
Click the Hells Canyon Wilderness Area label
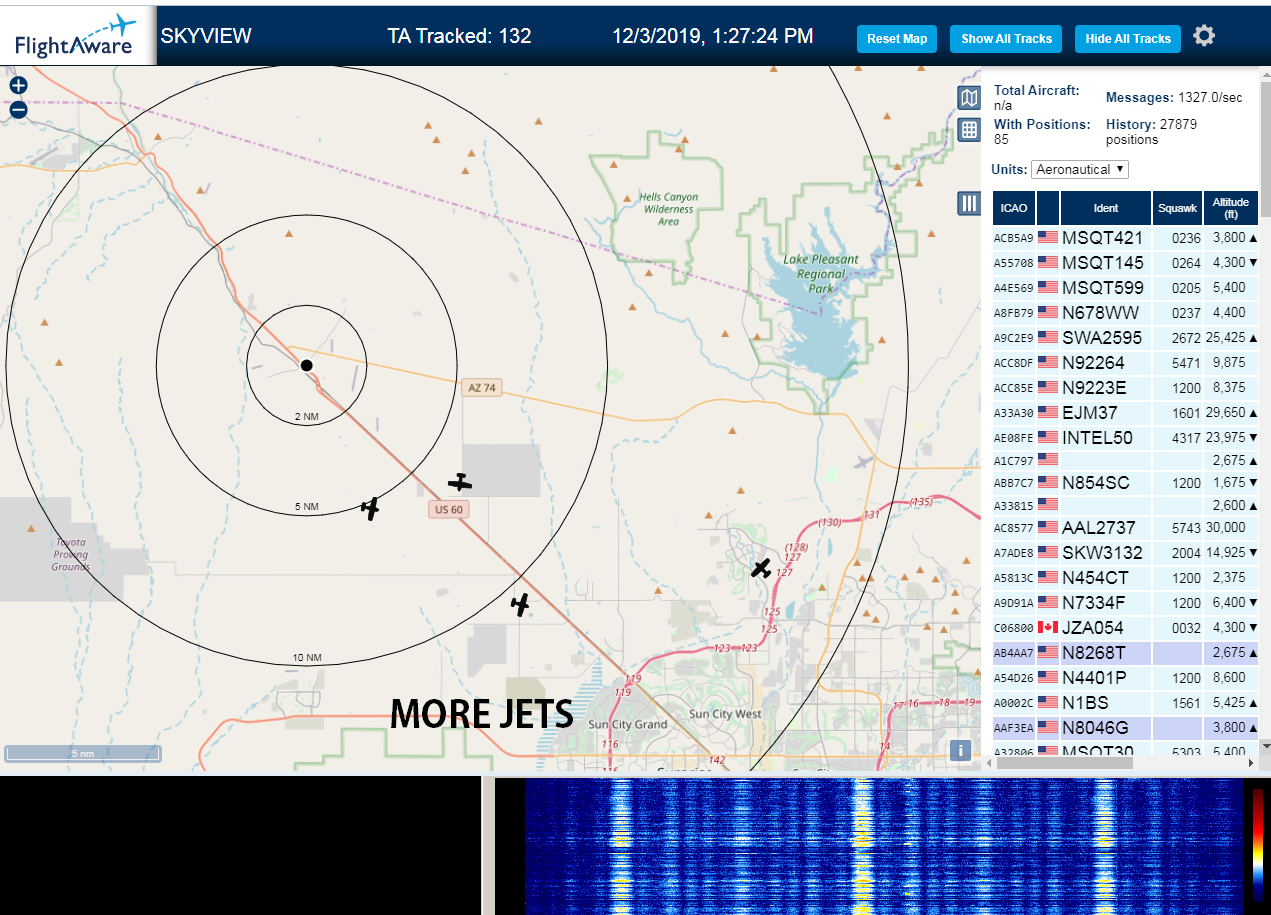coord(669,209)
